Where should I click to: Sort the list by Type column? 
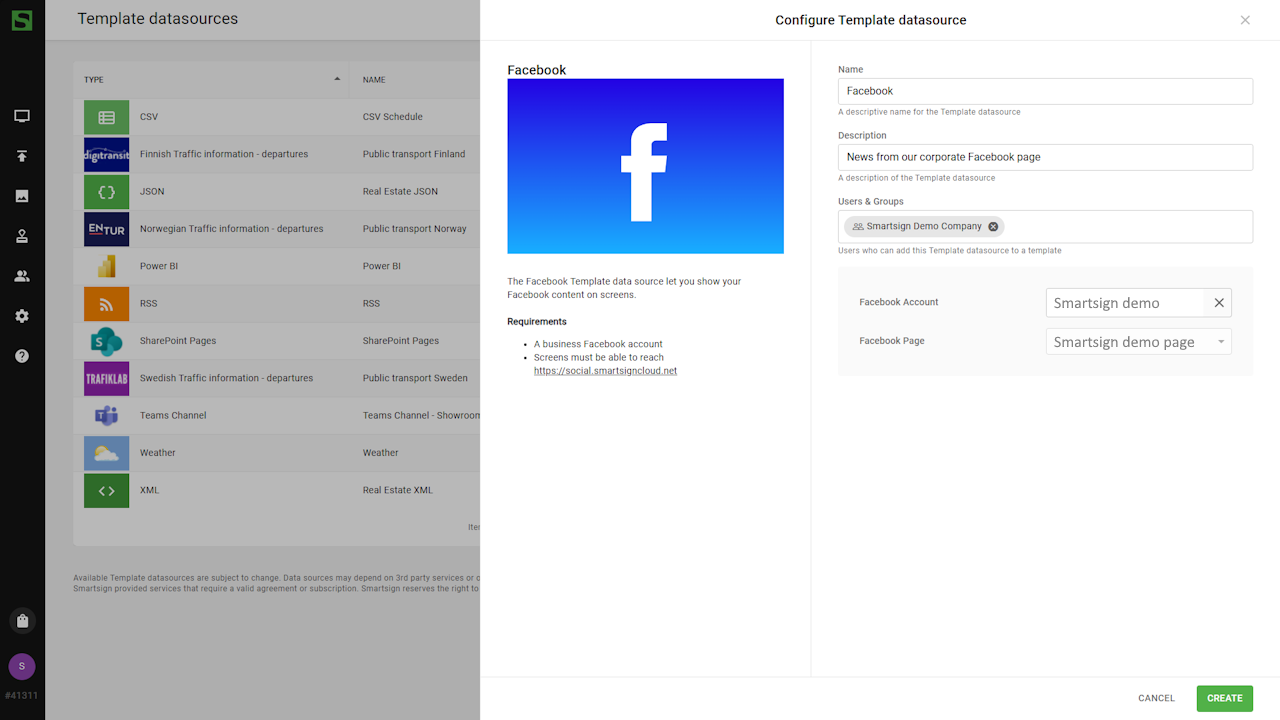click(x=210, y=80)
